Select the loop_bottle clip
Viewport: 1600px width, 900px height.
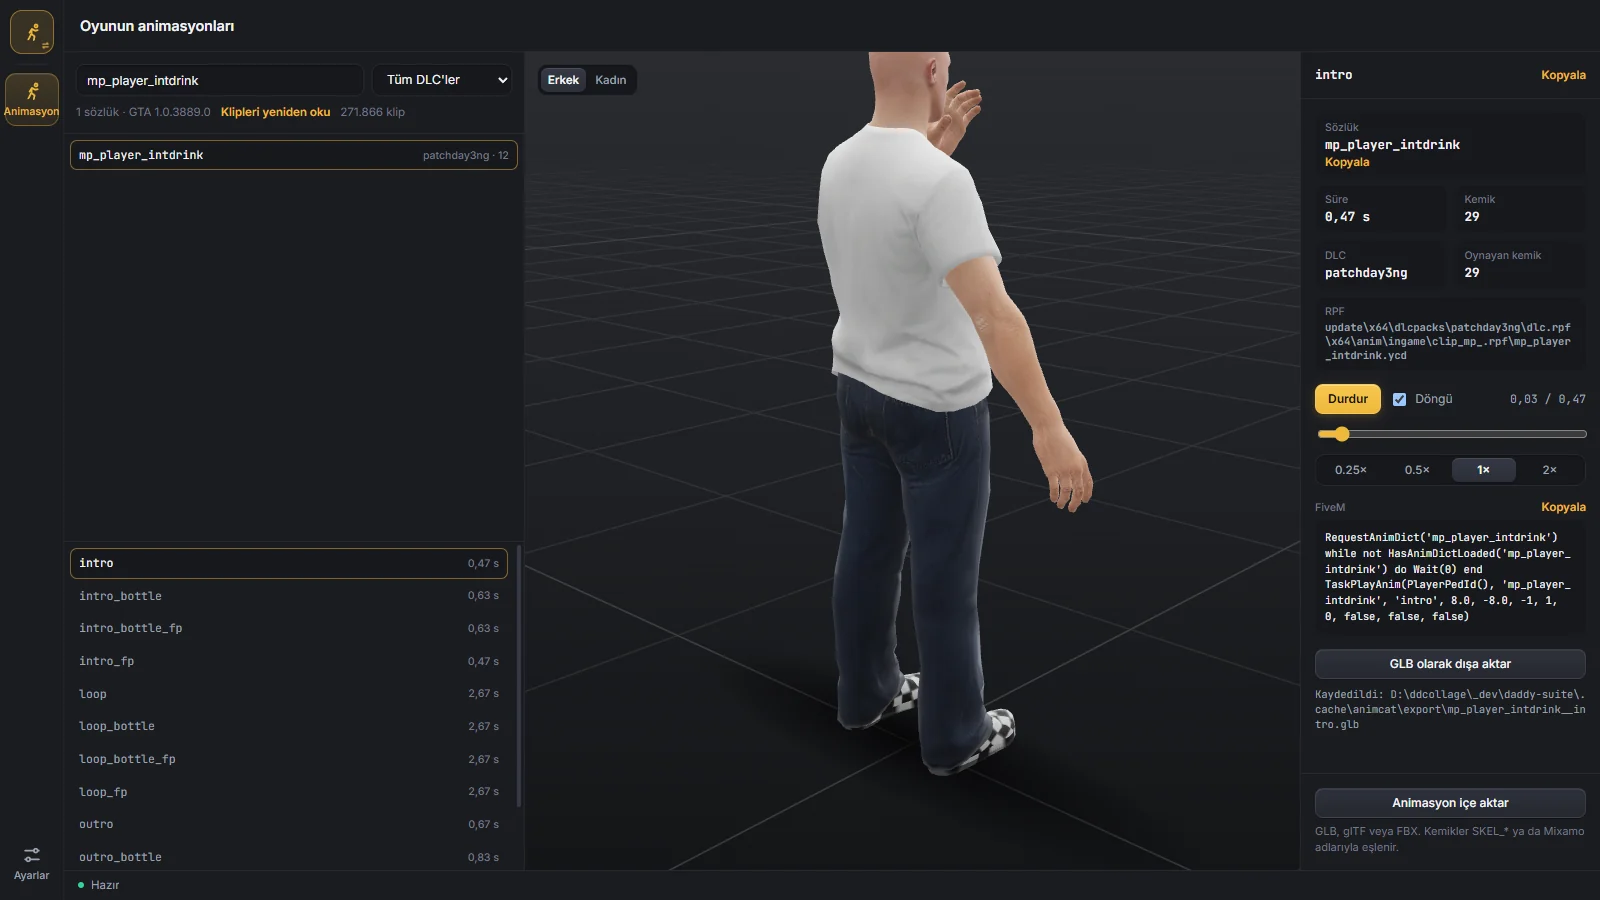289,726
